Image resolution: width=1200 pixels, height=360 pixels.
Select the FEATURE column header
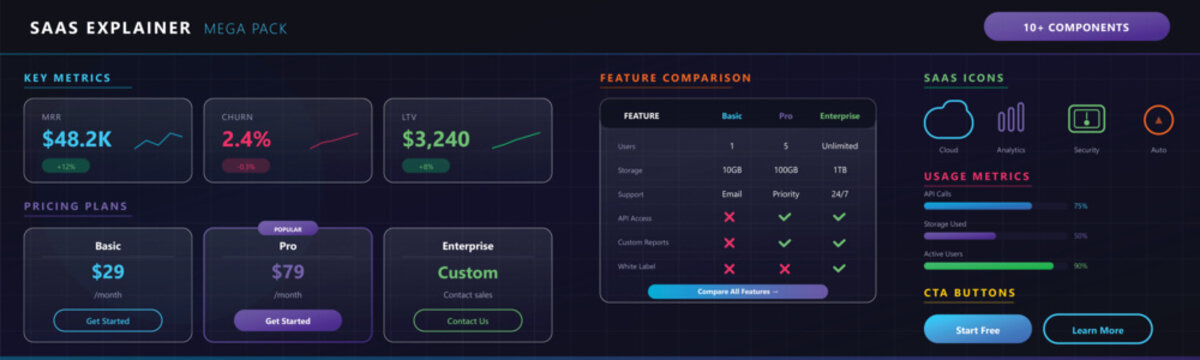(641, 116)
